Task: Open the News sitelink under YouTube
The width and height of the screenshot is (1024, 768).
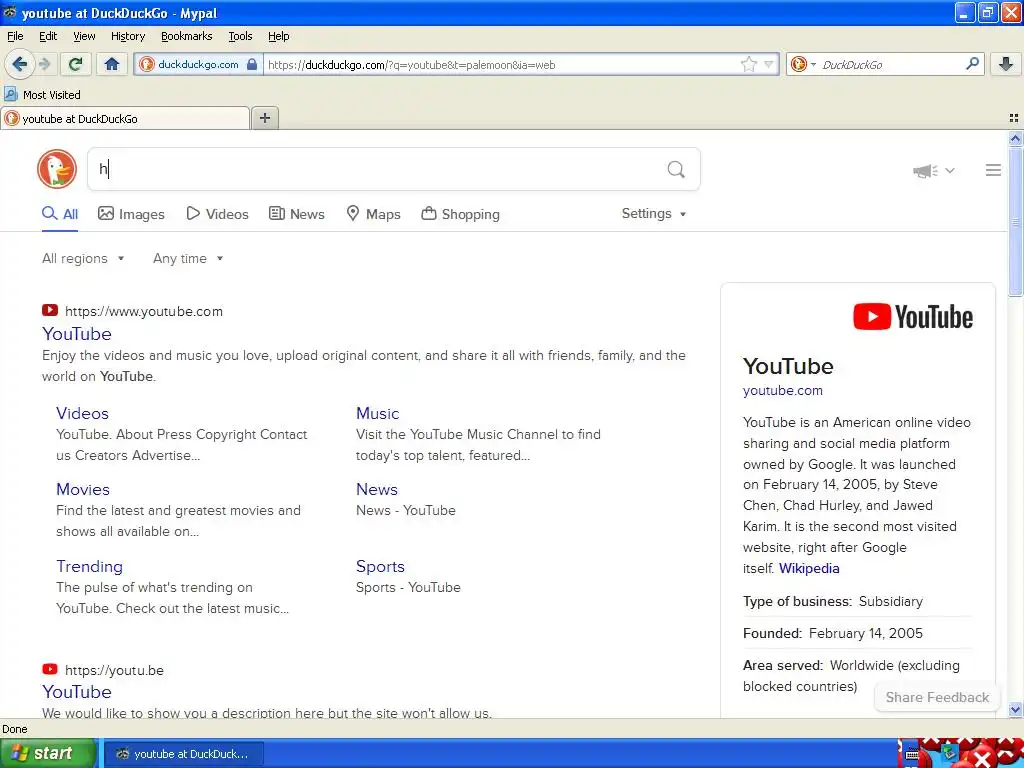Action: tap(377, 489)
